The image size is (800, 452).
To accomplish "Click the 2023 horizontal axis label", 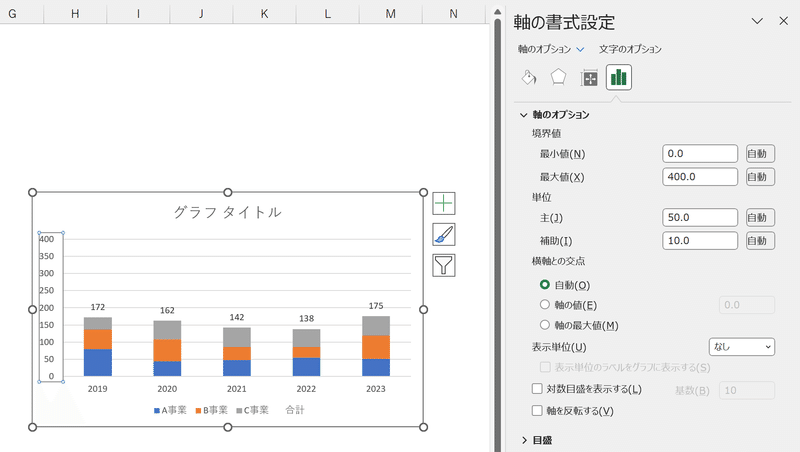I will pos(376,389).
